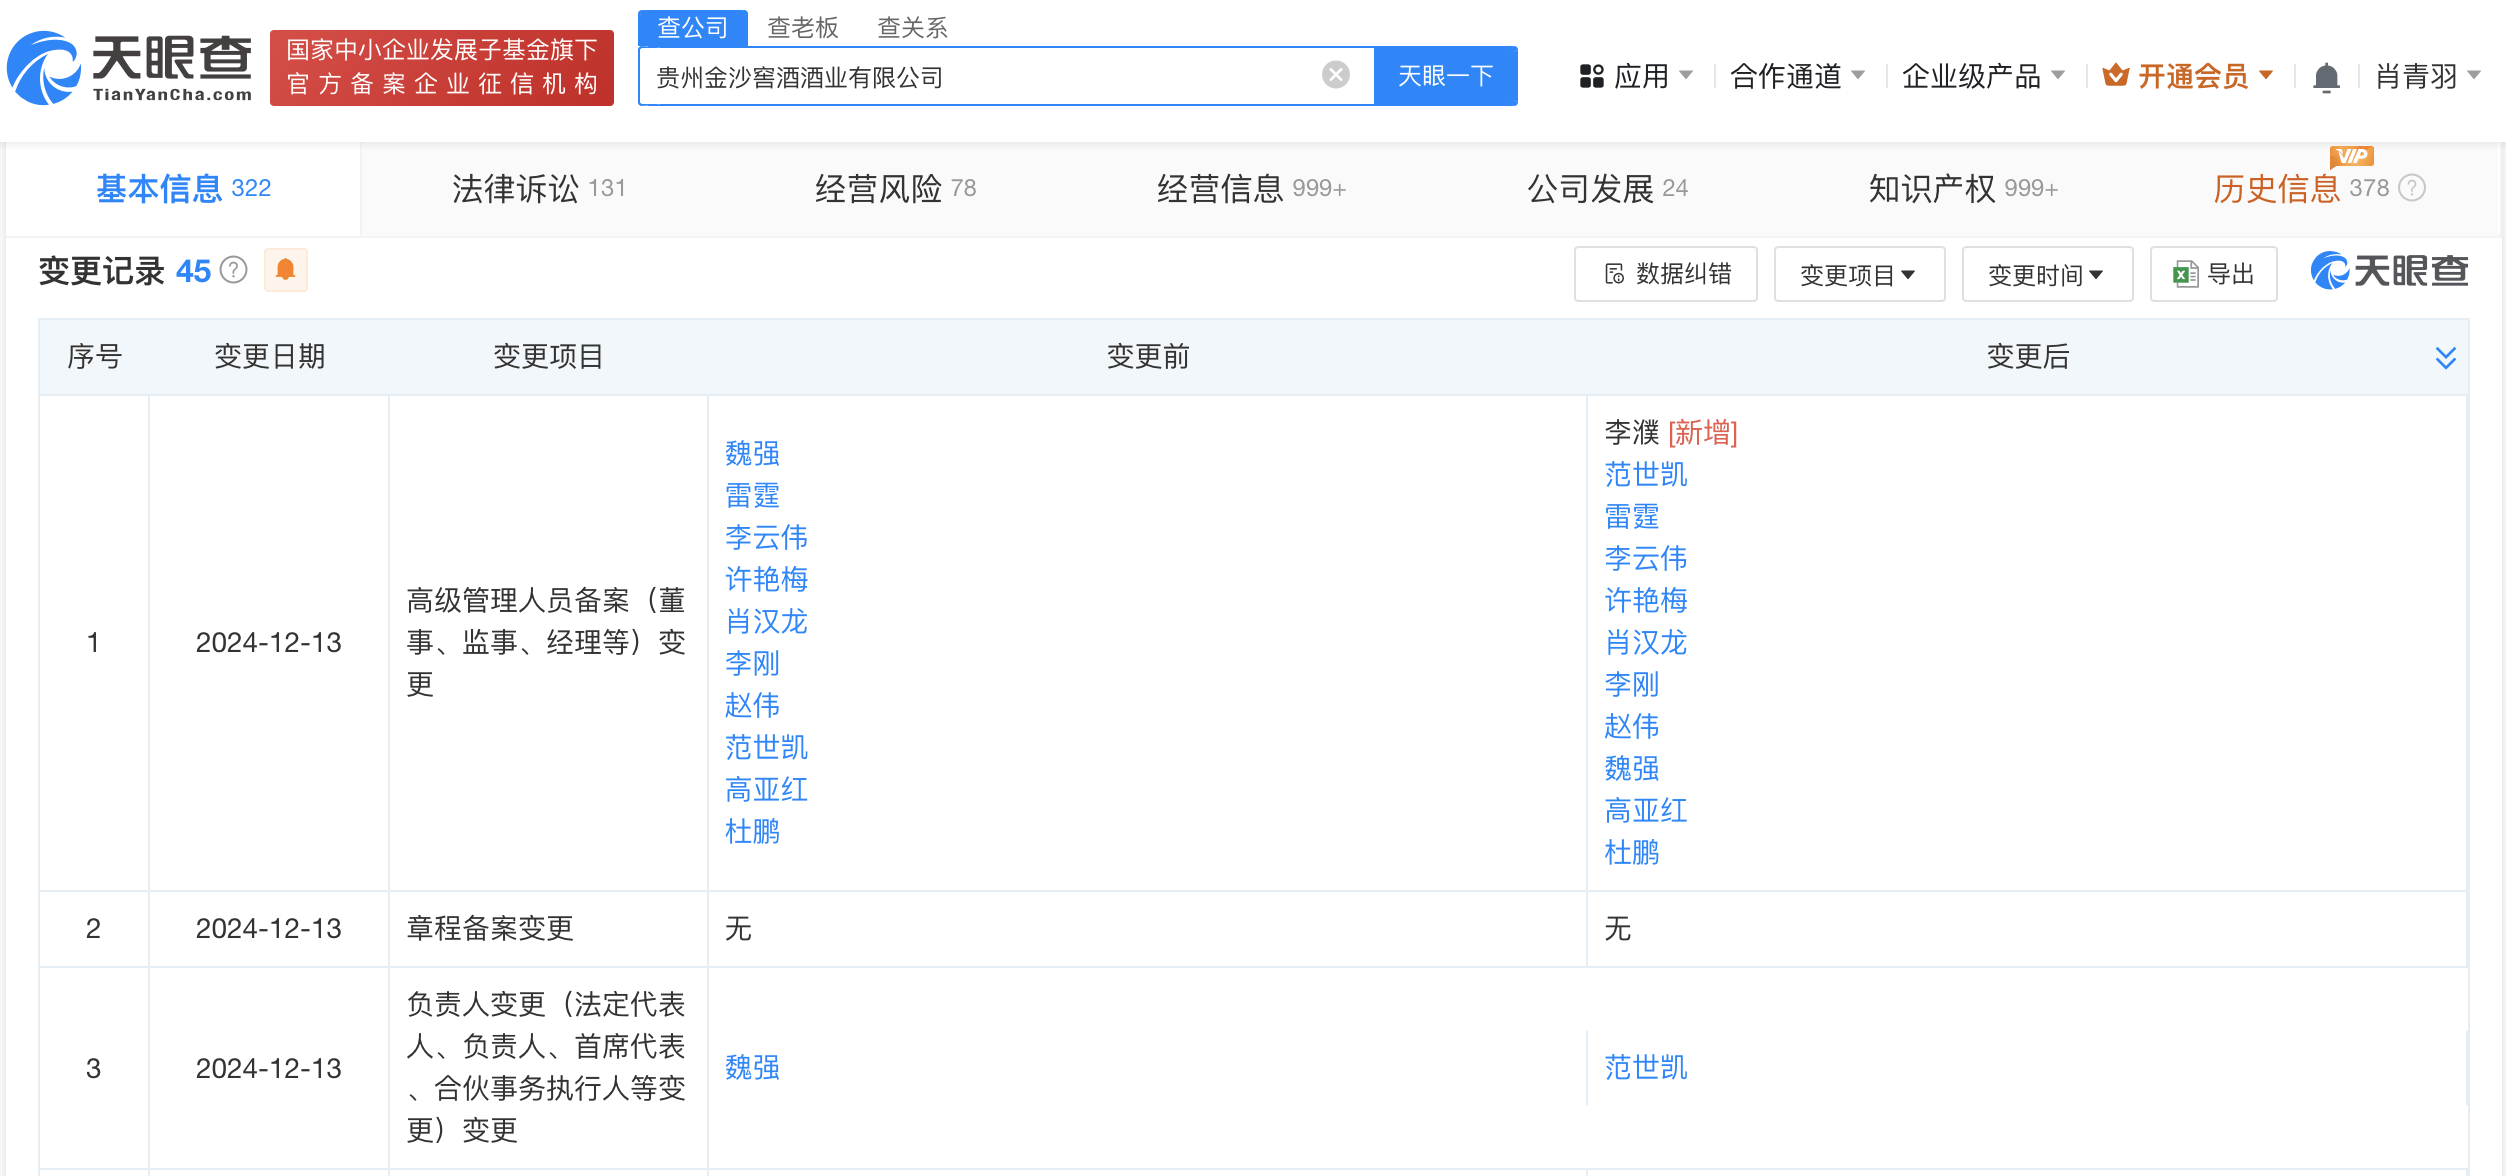Switch to the 公司发展 tab
2506x1176 pixels.
[1607, 188]
